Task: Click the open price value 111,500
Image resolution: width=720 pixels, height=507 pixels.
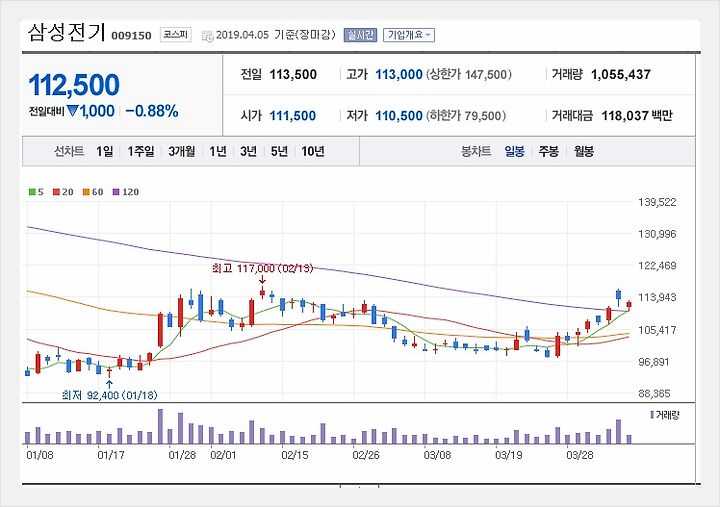Action: tap(292, 116)
